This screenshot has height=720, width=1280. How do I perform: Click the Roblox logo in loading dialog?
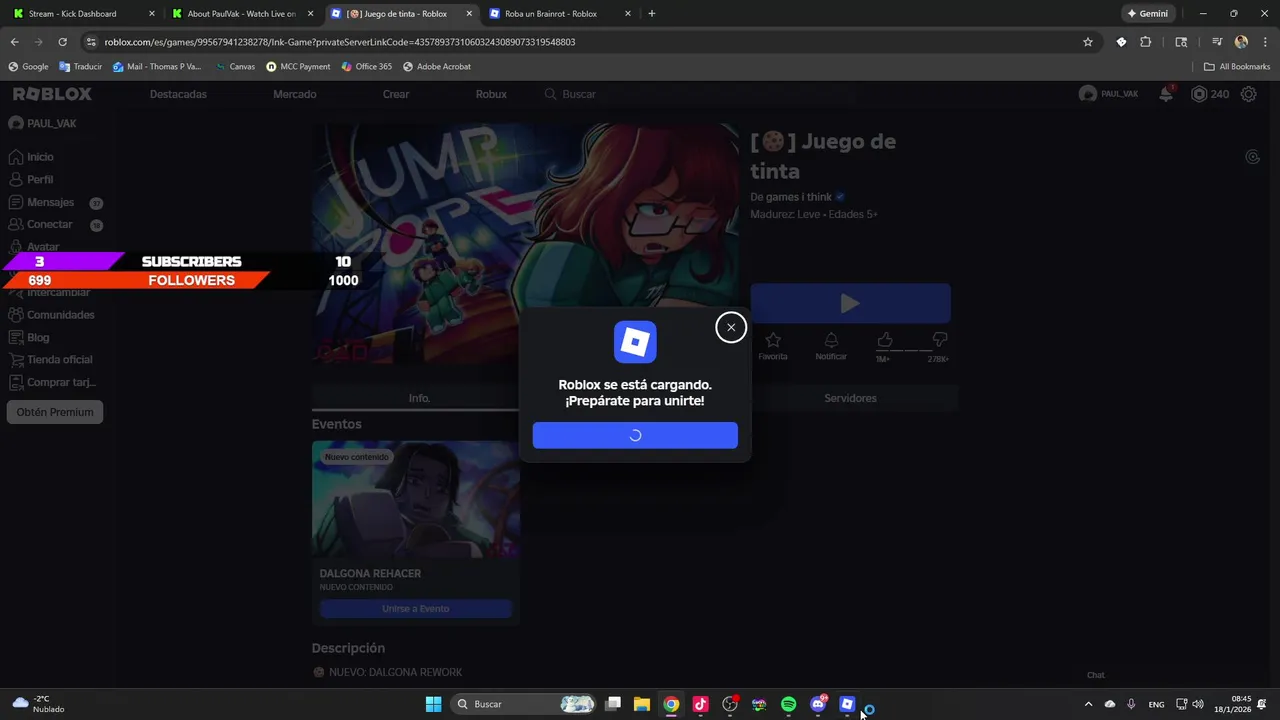(635, 342)
